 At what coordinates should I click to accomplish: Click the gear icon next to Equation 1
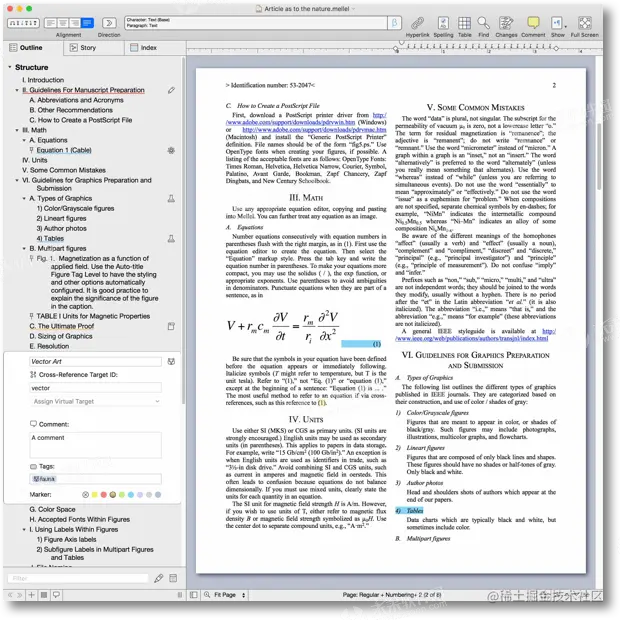pos(171,150)
